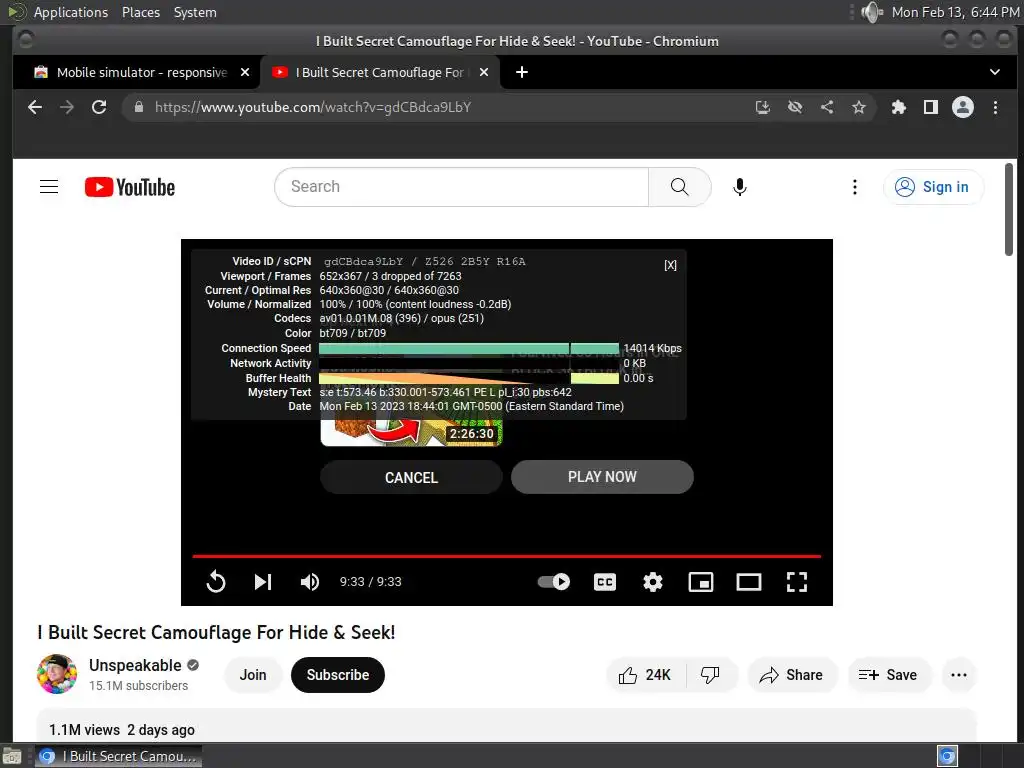Open the Extensions puzzle icon
The width and height of the screenshot is (1024, 768).
coord(899,107)
